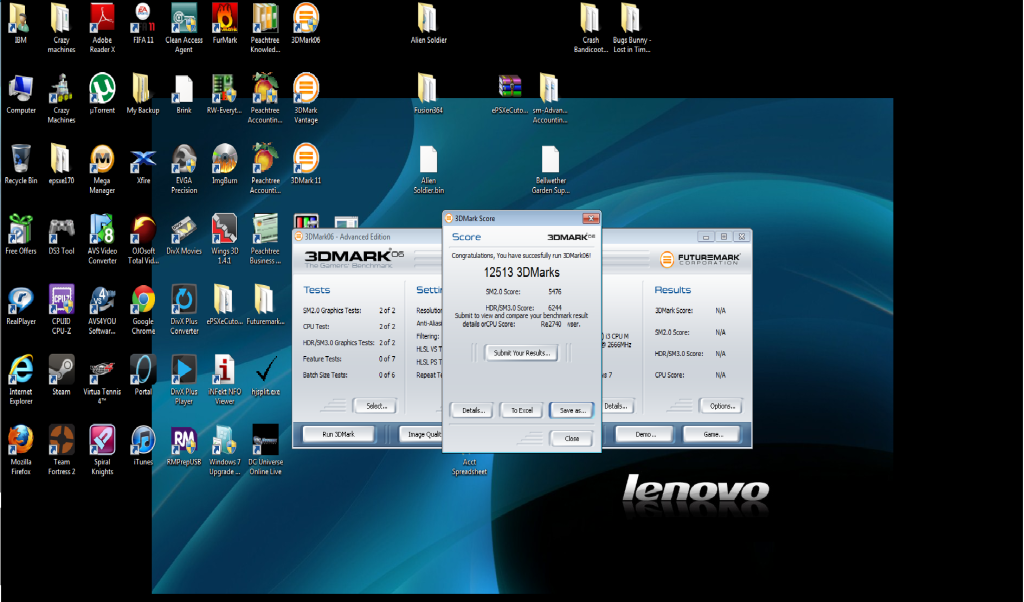Click Submit Your Results button
This screenshot has width=1024, height=602.
pyautogui.click(x=521, y=353)
